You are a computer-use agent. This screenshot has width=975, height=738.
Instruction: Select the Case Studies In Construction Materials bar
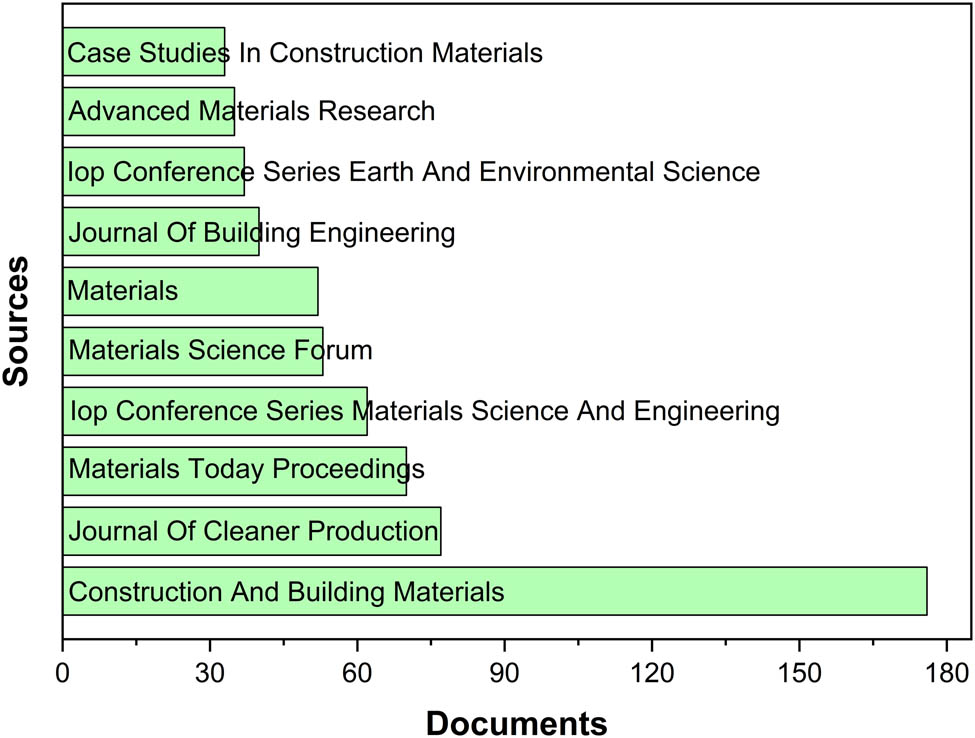[x=143, y=52]
